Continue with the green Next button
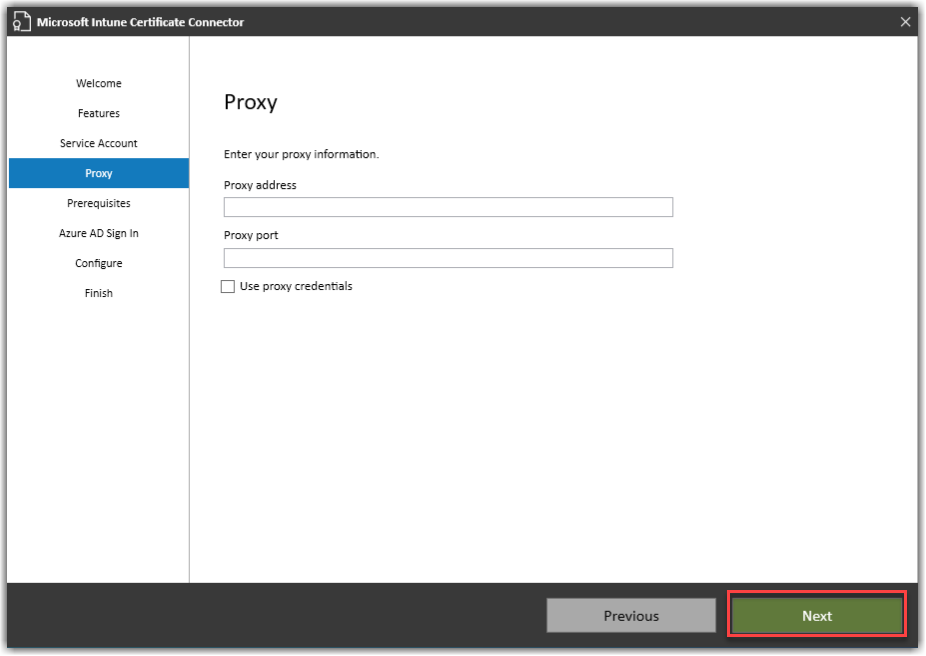 (817, 616)
